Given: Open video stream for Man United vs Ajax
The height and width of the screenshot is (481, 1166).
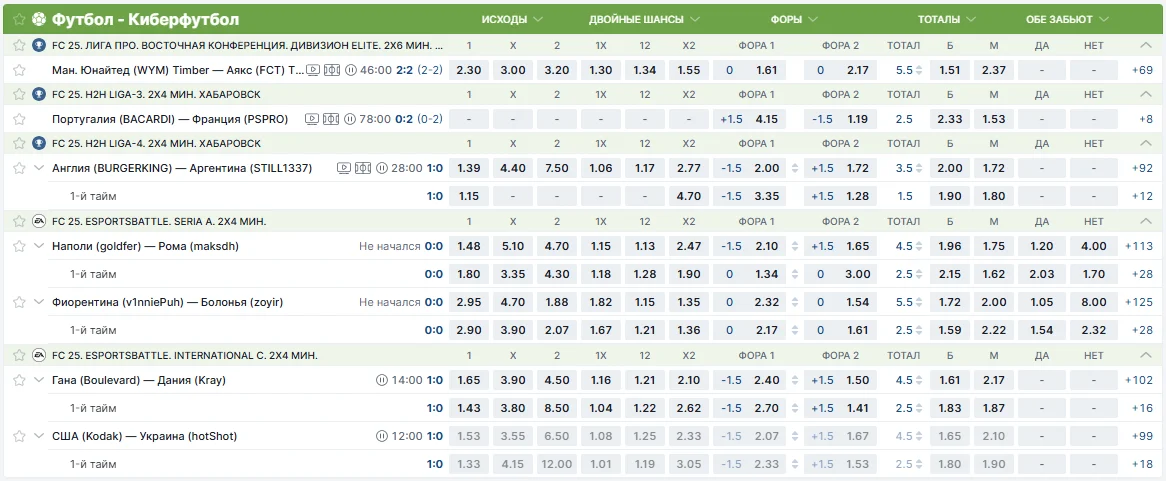Looking at the screenshot, I should [313, 70].
